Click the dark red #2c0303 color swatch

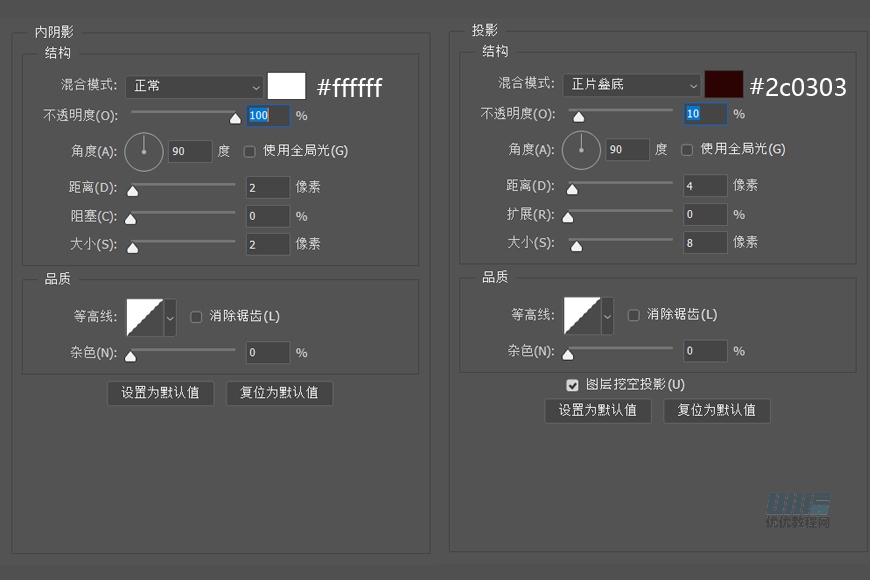[723, 84]
